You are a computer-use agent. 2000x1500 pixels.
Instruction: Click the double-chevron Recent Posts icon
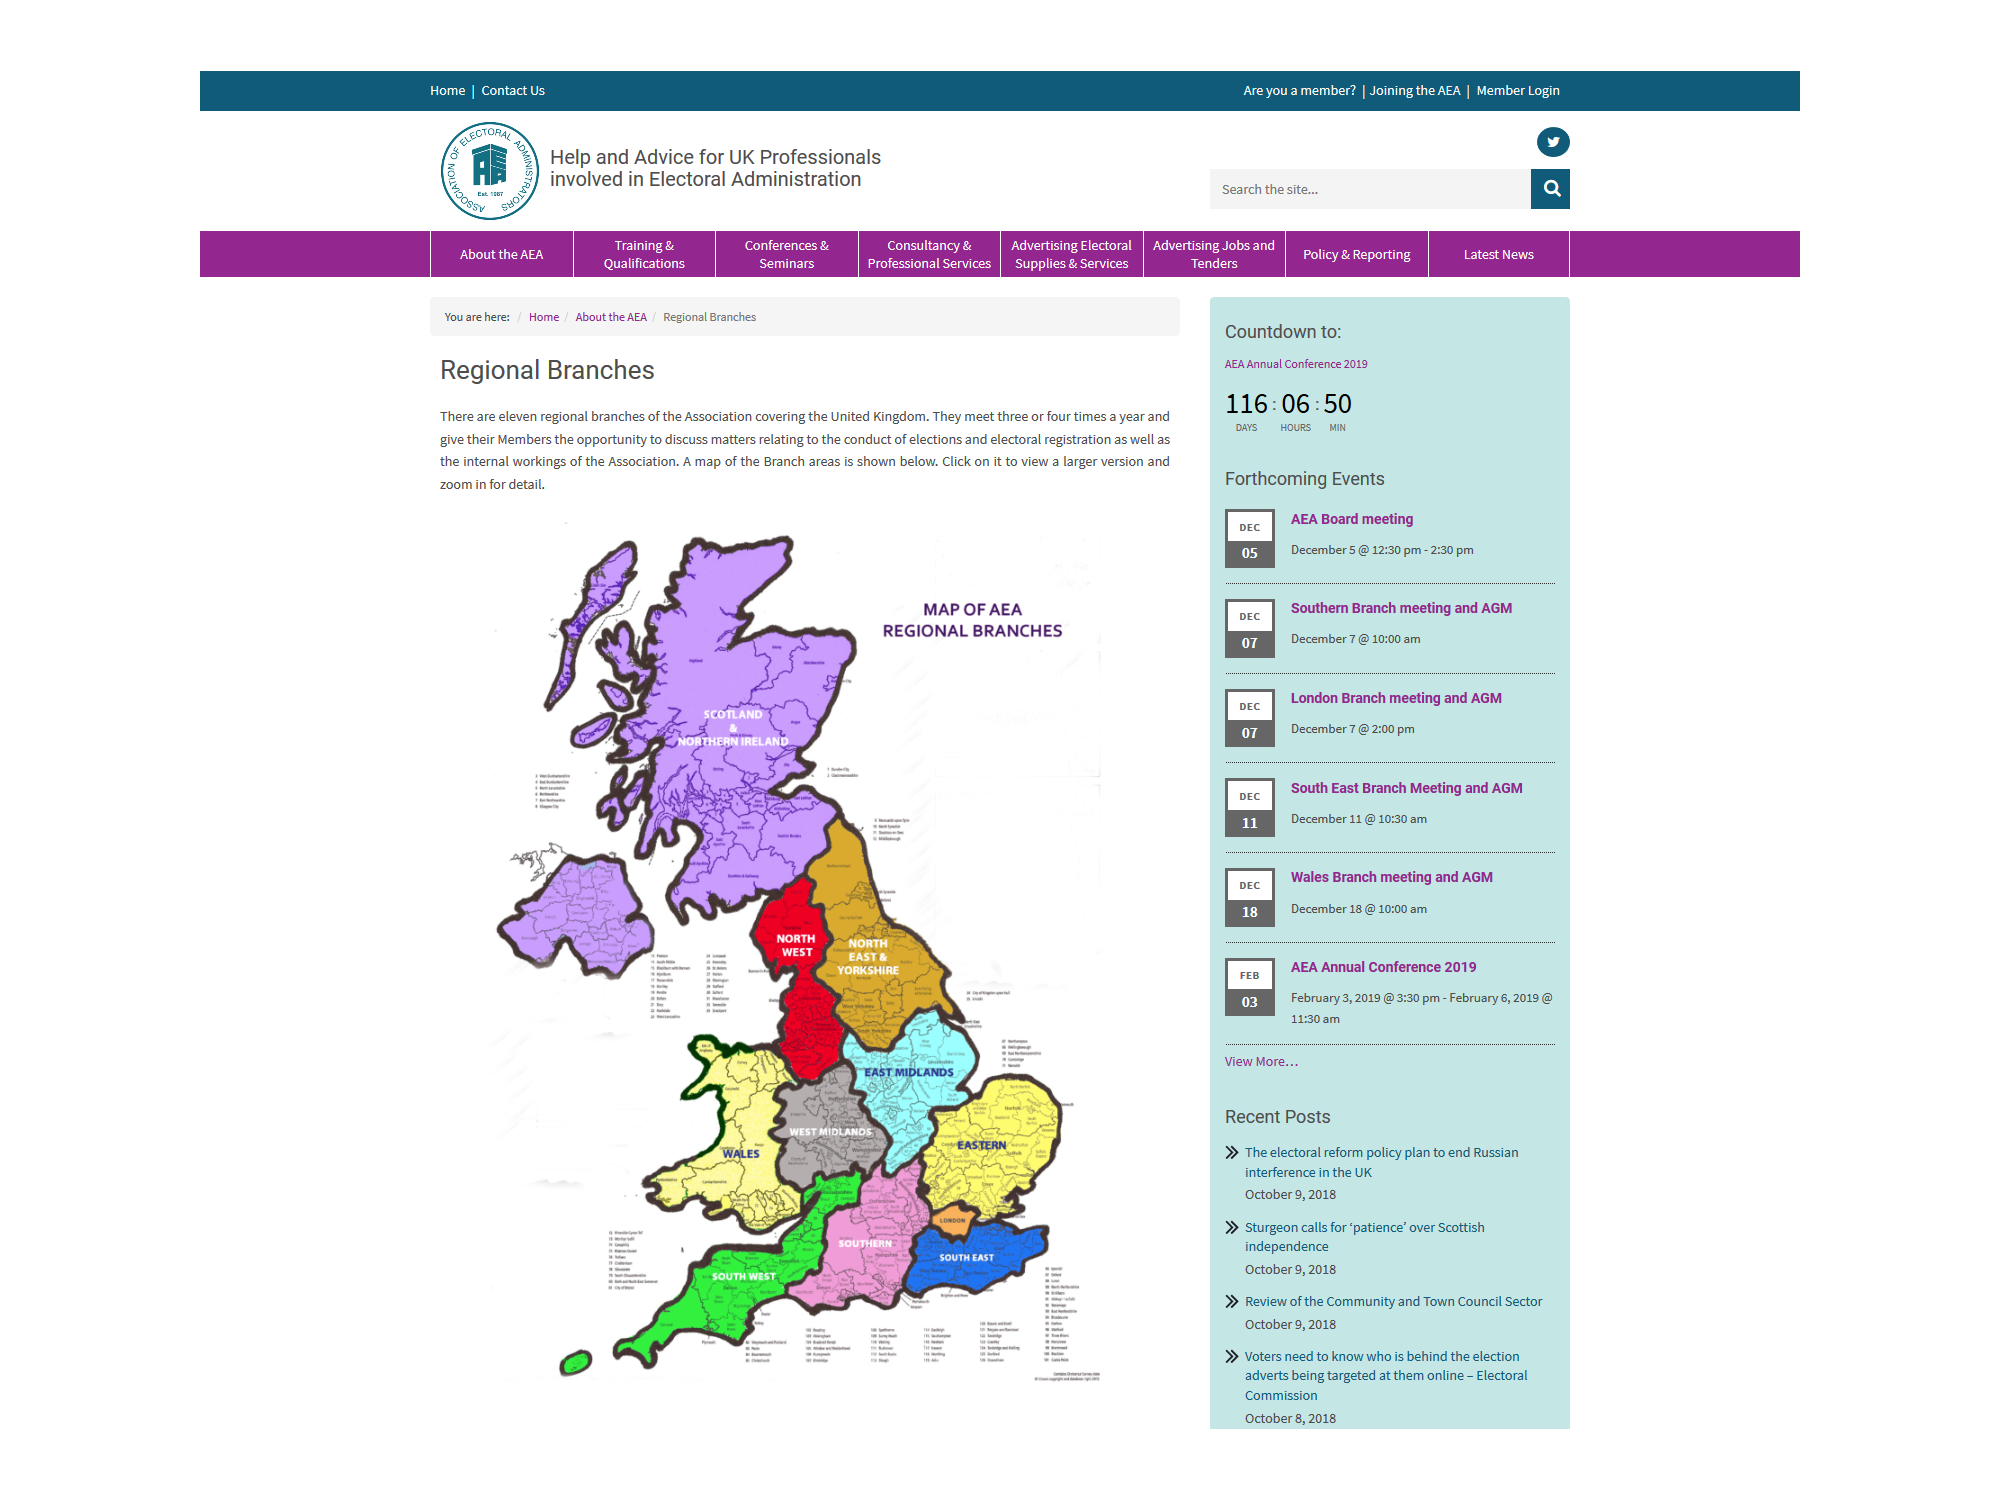(1231, 1152)
